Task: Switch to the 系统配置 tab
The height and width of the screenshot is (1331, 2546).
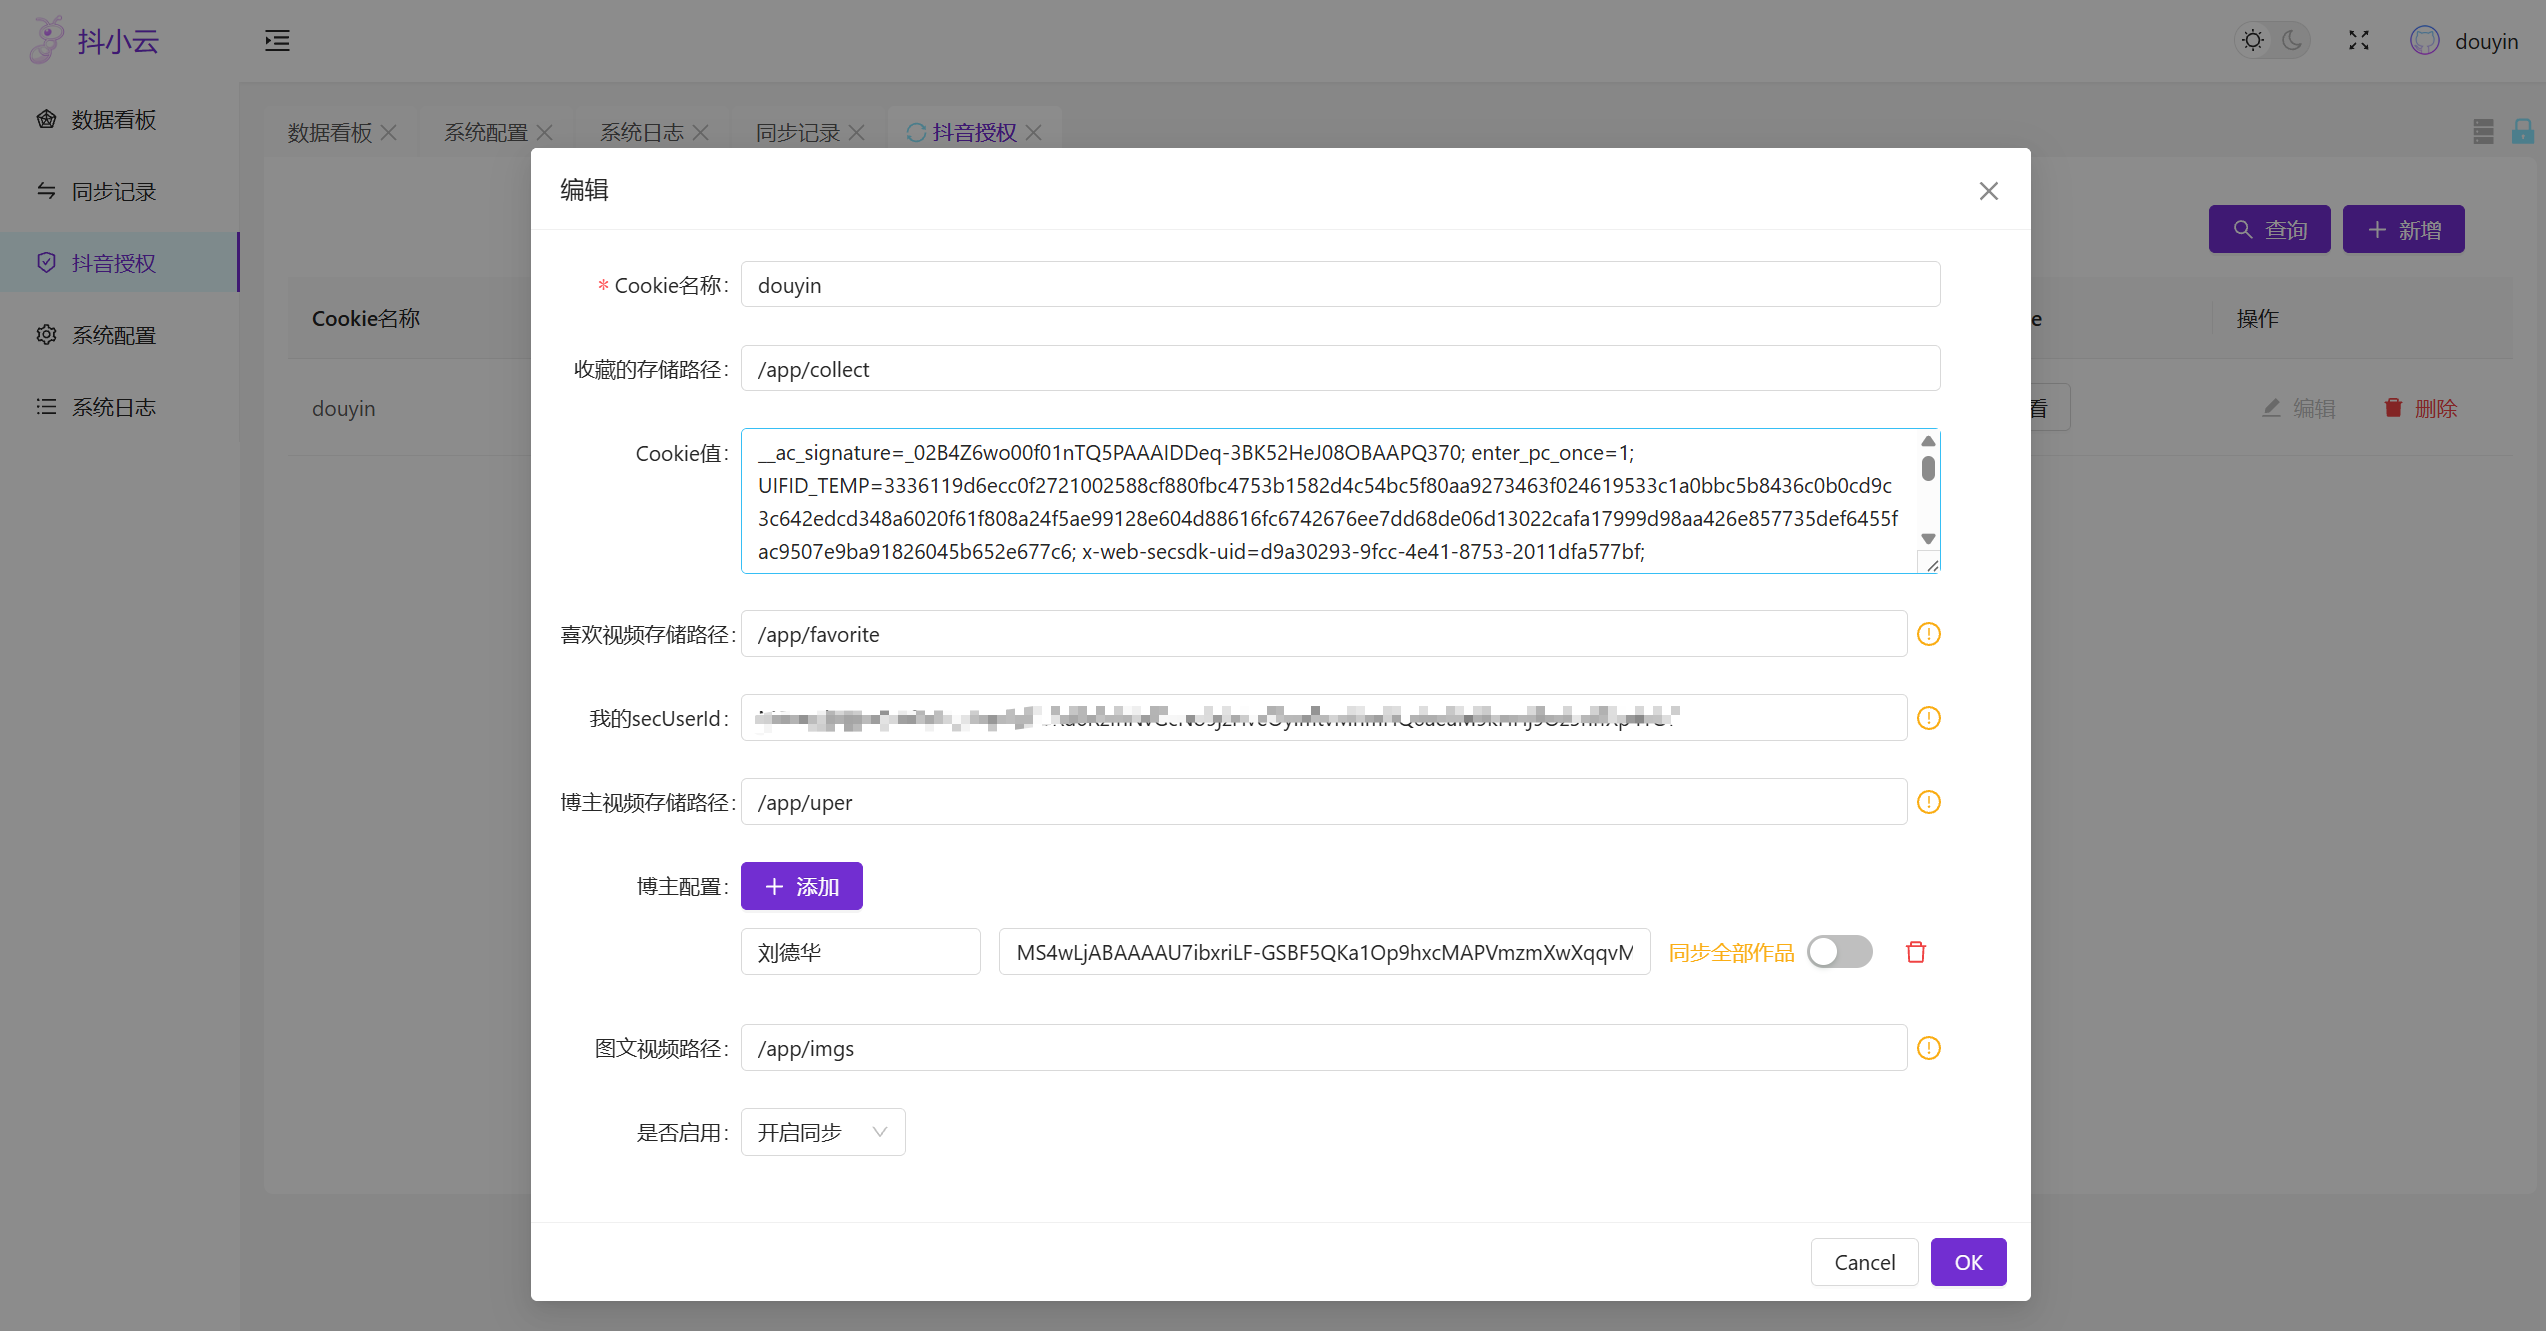Action: click(486, 133)
